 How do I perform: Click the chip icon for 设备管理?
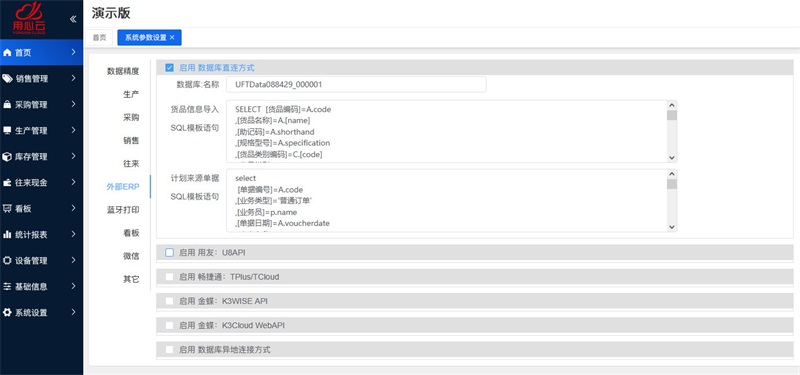(7, 260)
